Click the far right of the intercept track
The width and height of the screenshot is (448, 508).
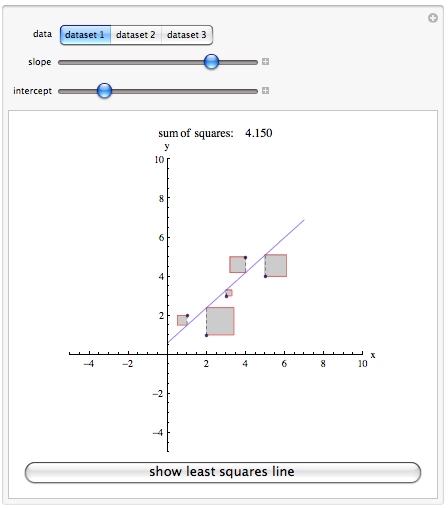point(255,91)
